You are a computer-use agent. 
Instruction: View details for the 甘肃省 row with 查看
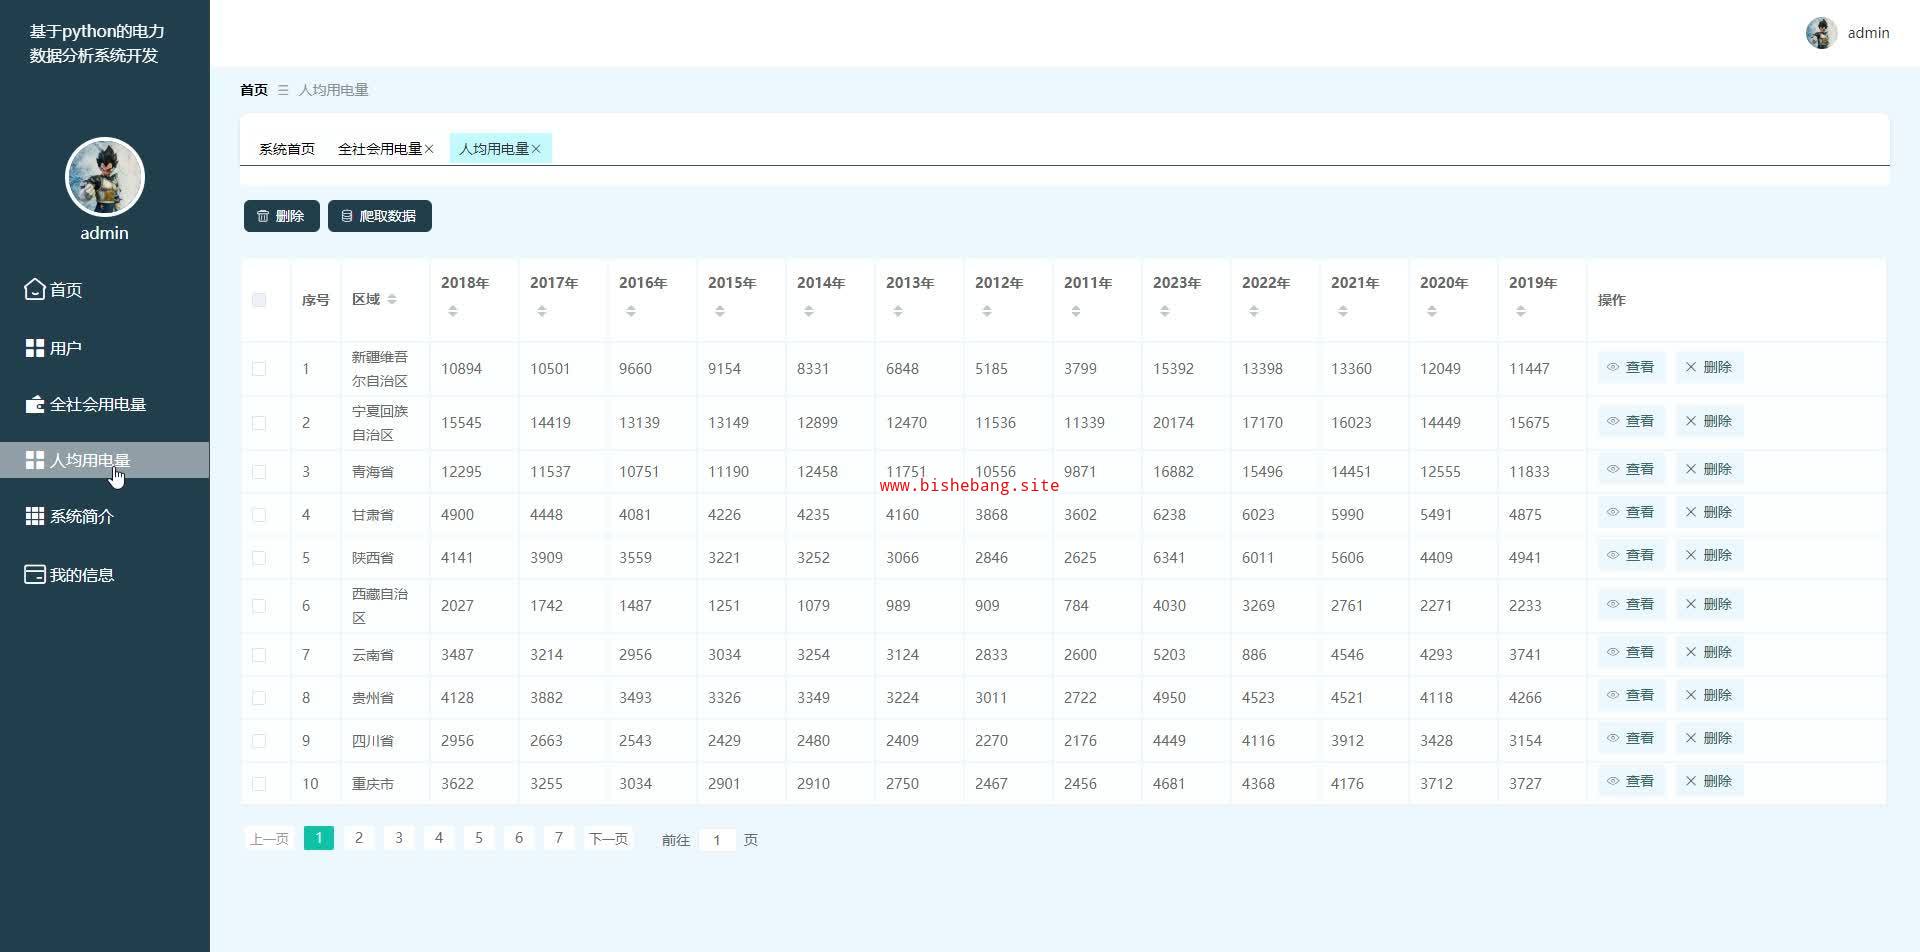pos(1631,512)
